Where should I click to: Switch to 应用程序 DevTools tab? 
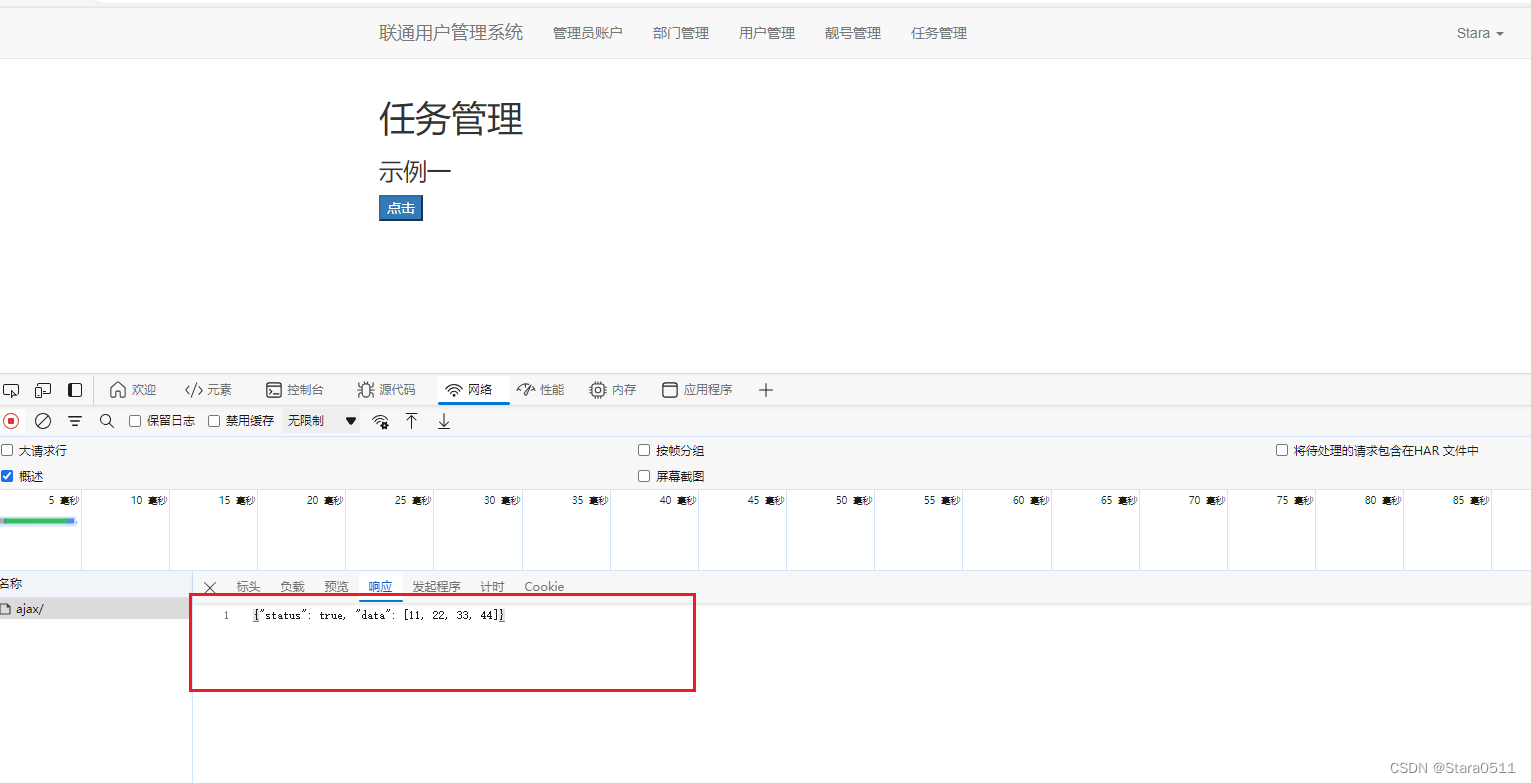coord(697,390)
